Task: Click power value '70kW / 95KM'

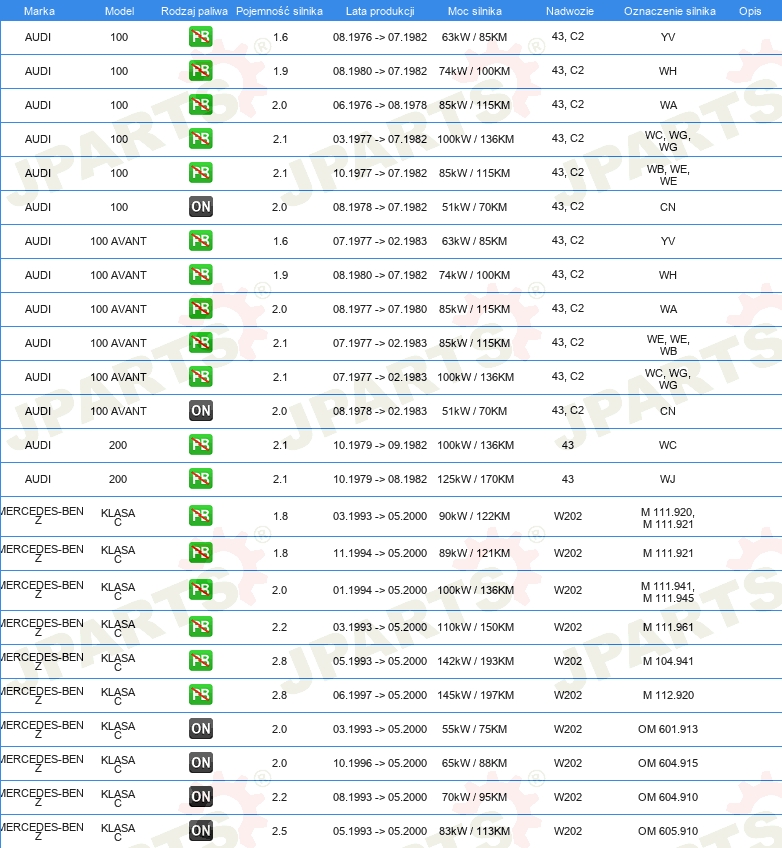Action: click(x=474, y=797)
